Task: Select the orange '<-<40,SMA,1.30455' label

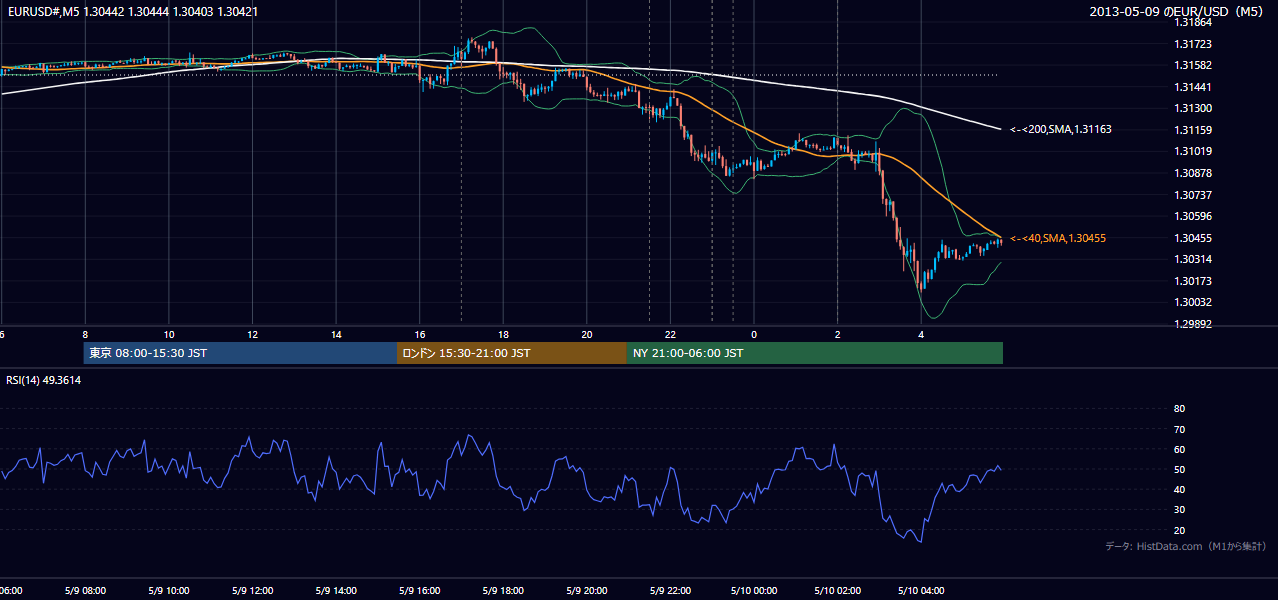Action: point(1058,238)
